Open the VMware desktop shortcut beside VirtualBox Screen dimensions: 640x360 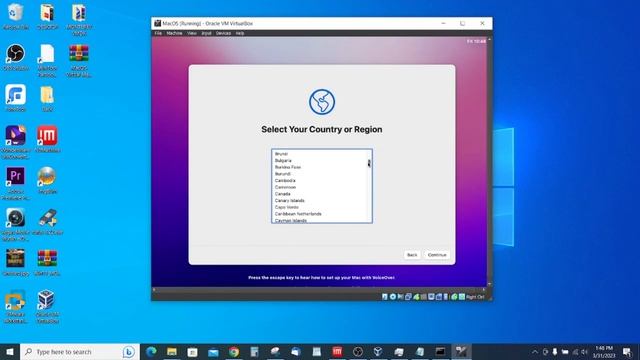tap(16, 306)
